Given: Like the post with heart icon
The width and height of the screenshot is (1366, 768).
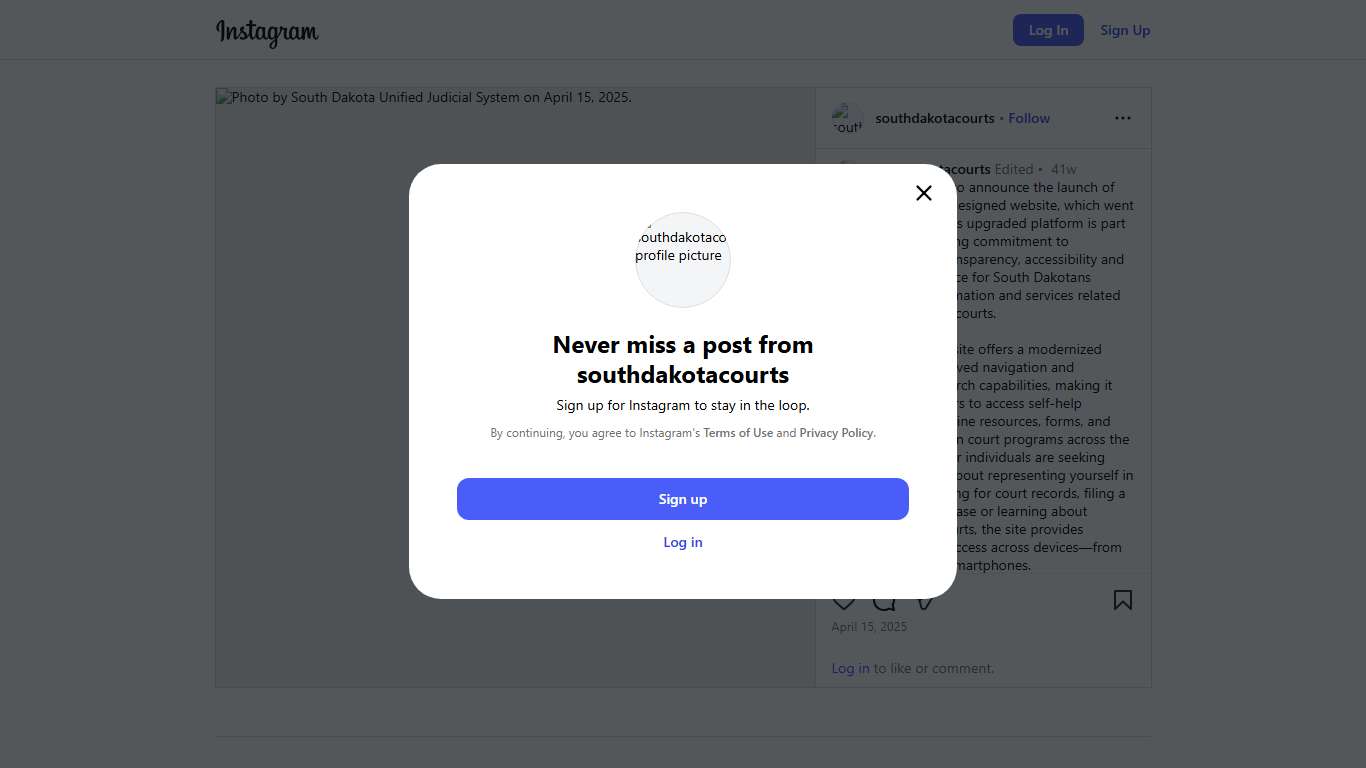Looking at the screenshot, I should click(844, 603).
